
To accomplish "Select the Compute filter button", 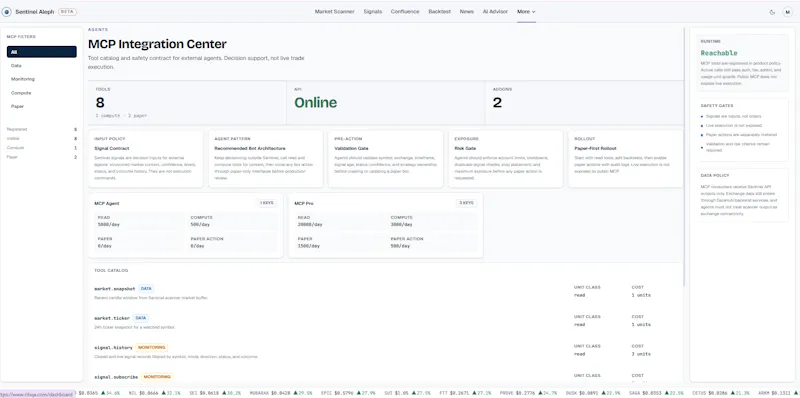I will pyautogui.click(x=42, y=93).
